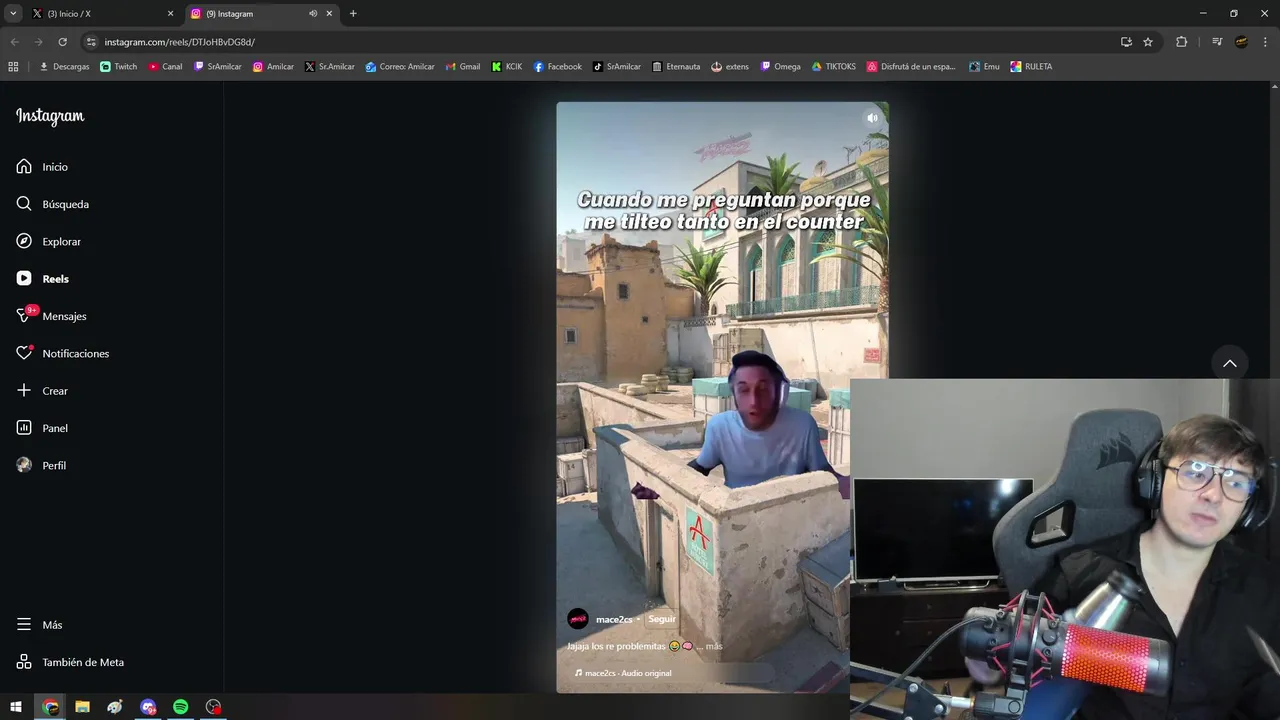Expand reel caption with más
This screenshot has height=720, width=1280.
(x=714, y=646)
